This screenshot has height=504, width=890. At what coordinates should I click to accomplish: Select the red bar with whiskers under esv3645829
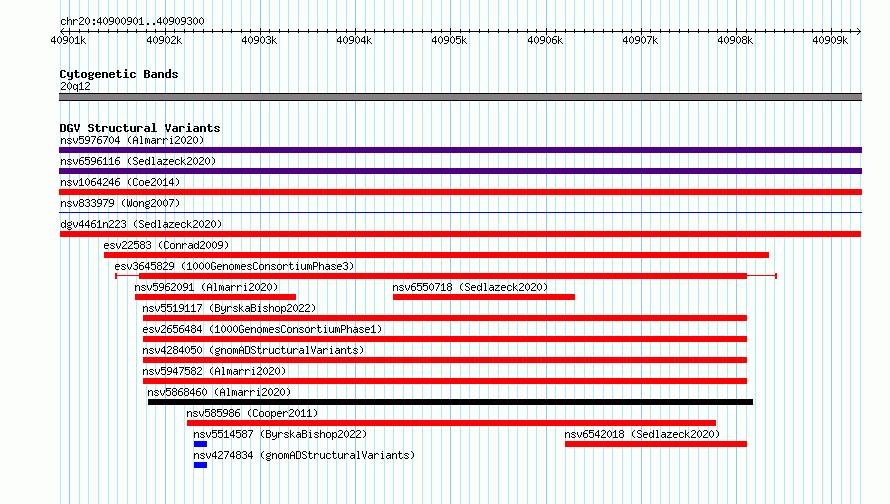pos(446,276)
